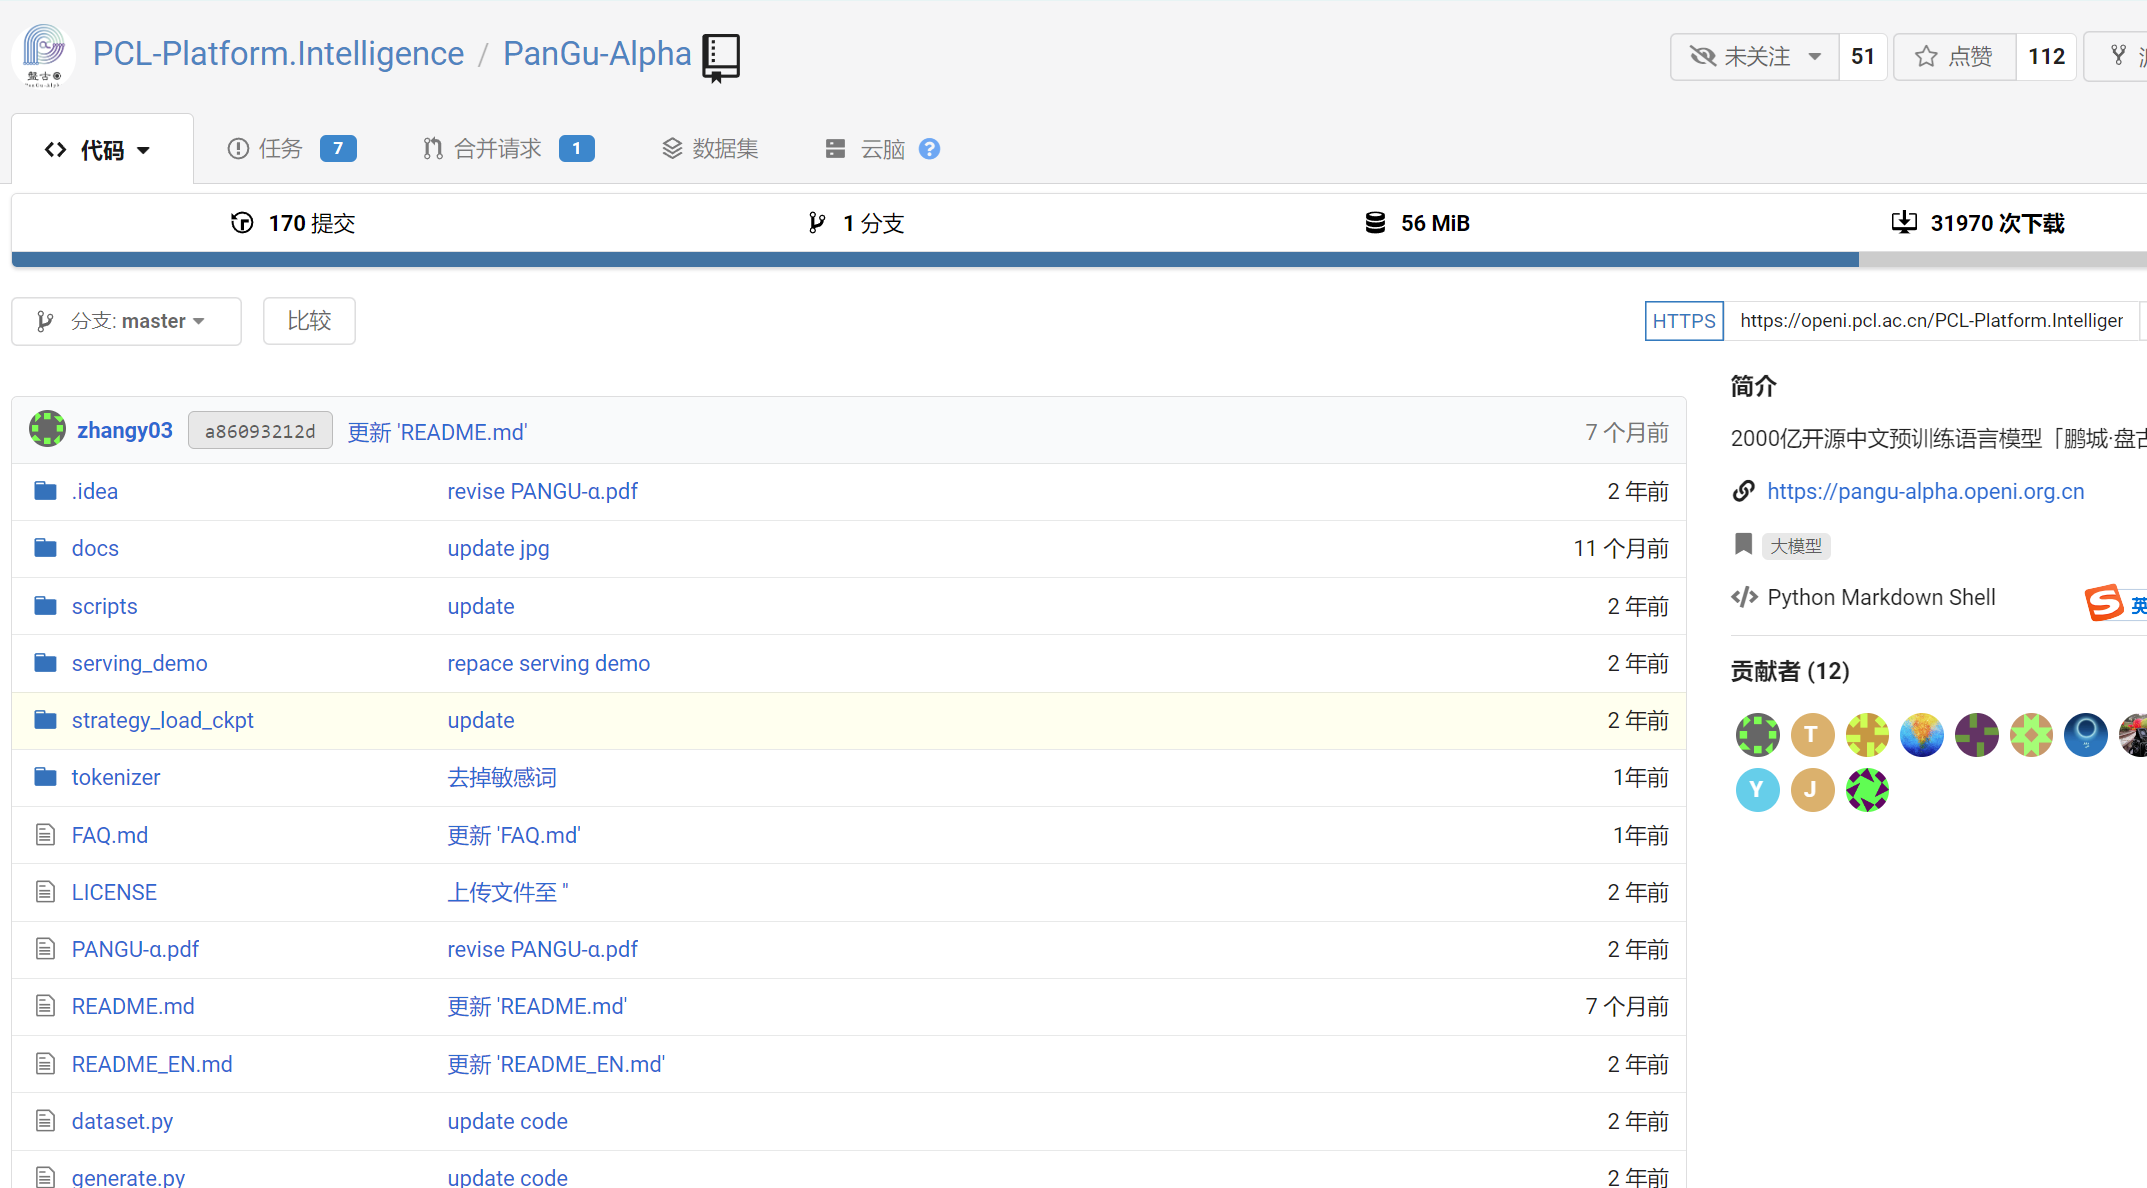Click the database icon beside 56 MiB
Screen dimensions: 2147x1188
pos(1375,223)
